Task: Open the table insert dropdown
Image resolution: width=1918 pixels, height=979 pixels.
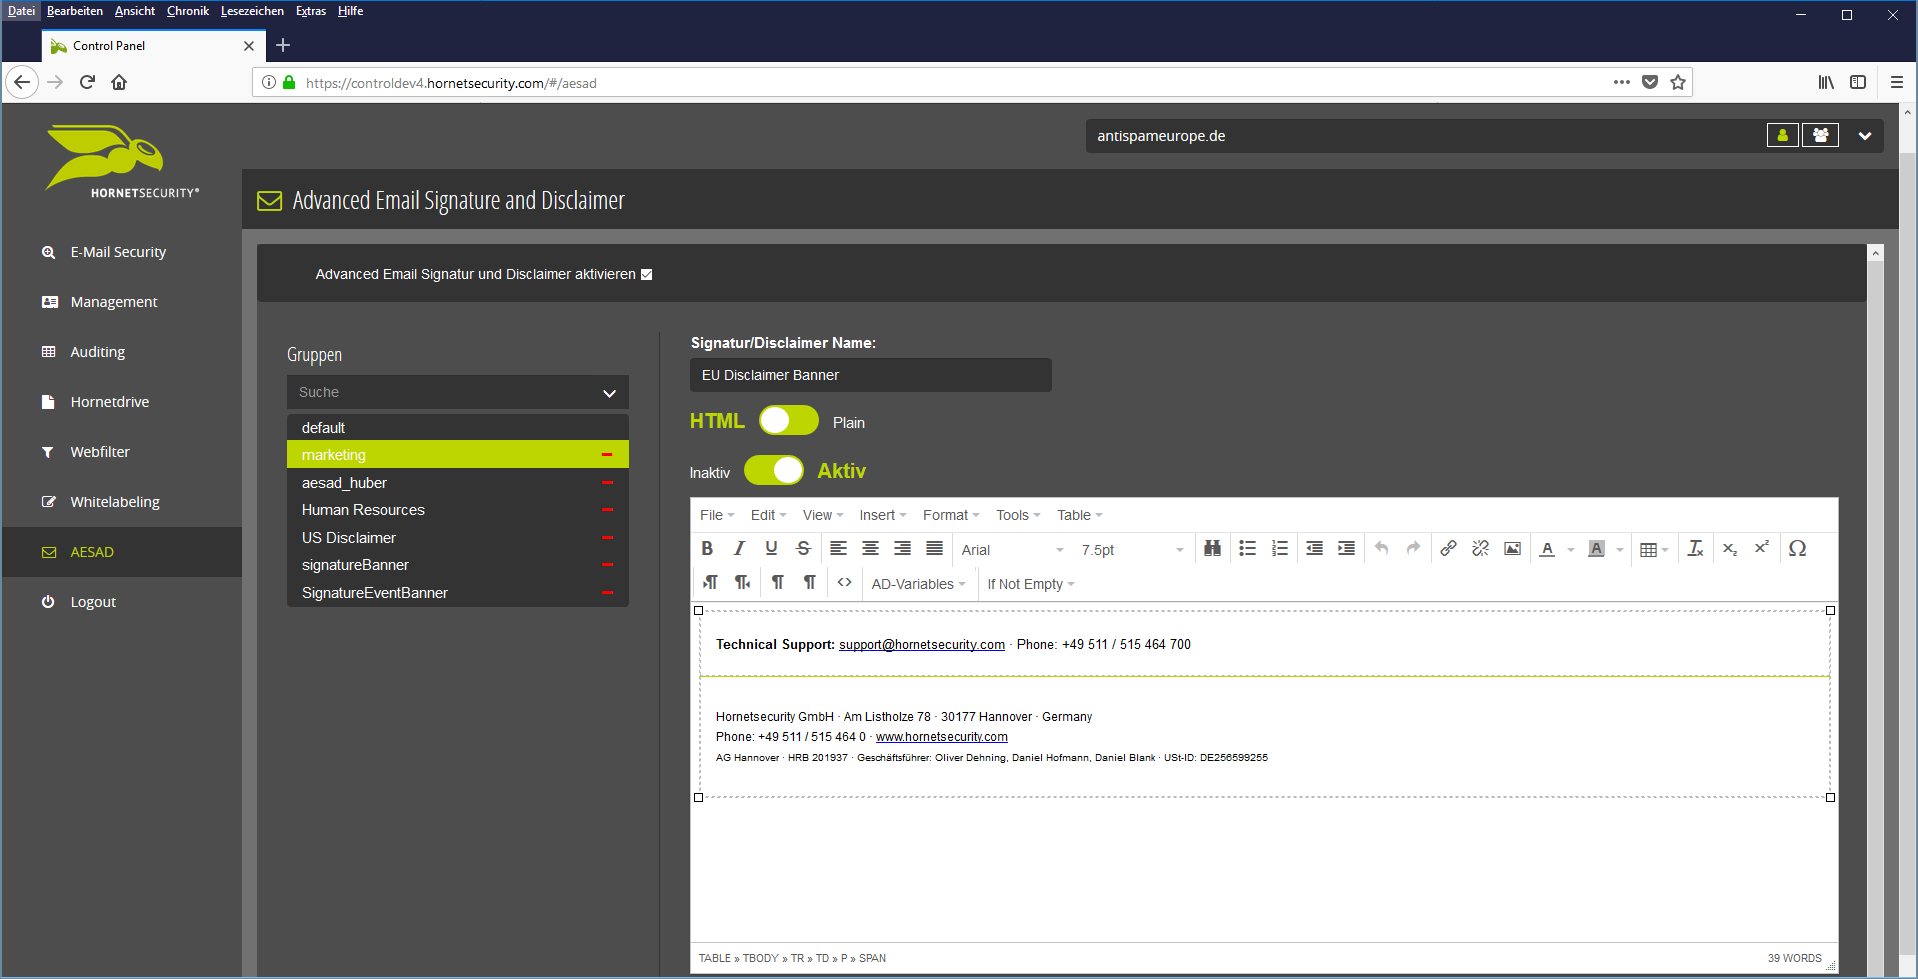Action: click(x=1654, y=549)
